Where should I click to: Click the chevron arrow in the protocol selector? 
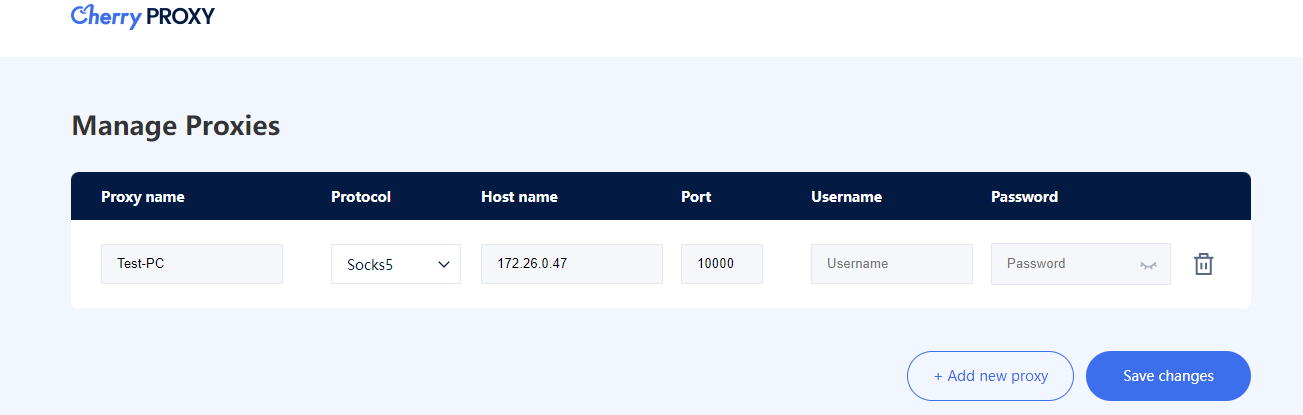443,264
